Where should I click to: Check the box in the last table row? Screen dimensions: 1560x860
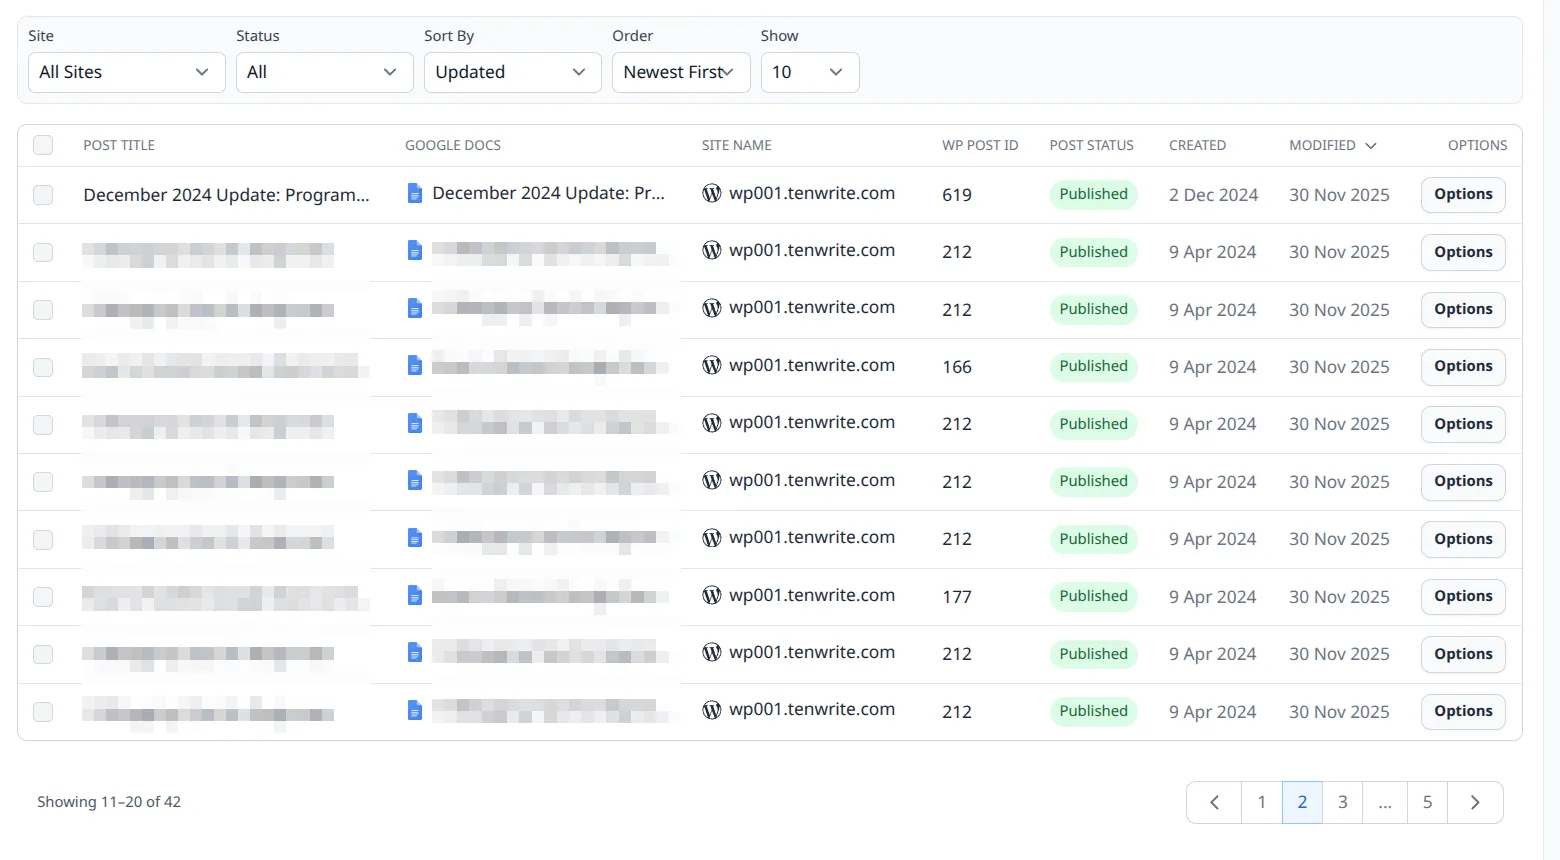pos(43,712)
